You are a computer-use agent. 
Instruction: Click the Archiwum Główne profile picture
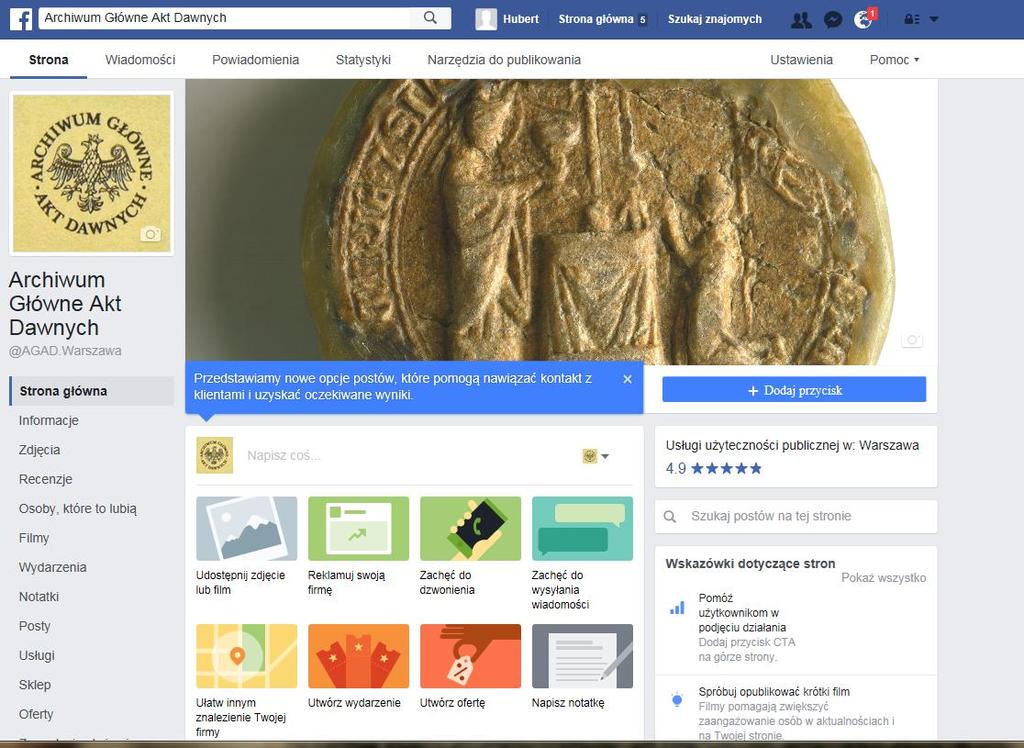(x=91, y=173)
